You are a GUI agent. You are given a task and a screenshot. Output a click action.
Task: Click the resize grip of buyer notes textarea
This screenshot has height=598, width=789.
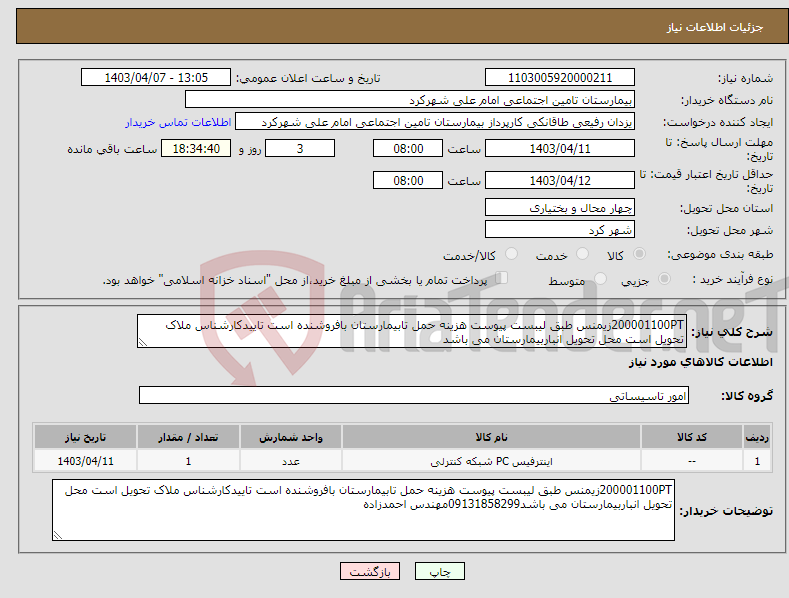58,535
